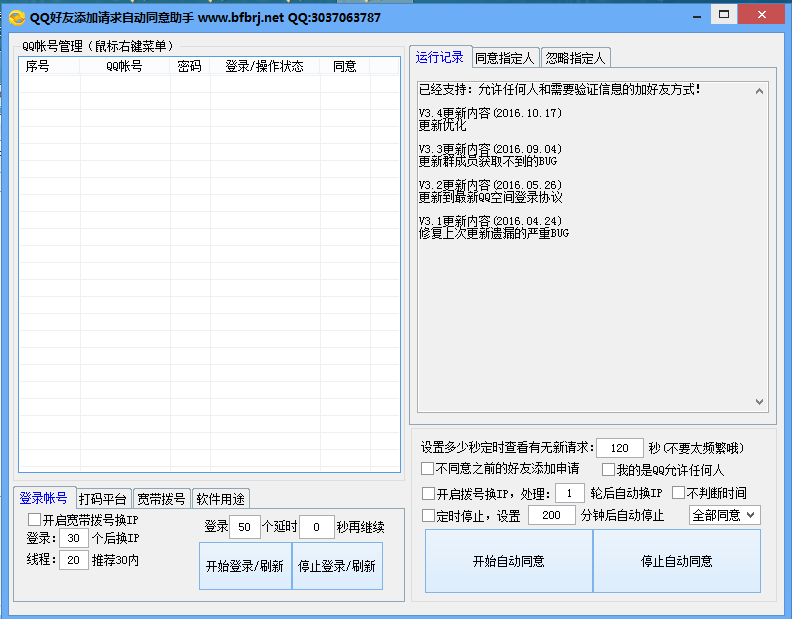Click the 登录/操作状态 column header

[x=265, y=66]
